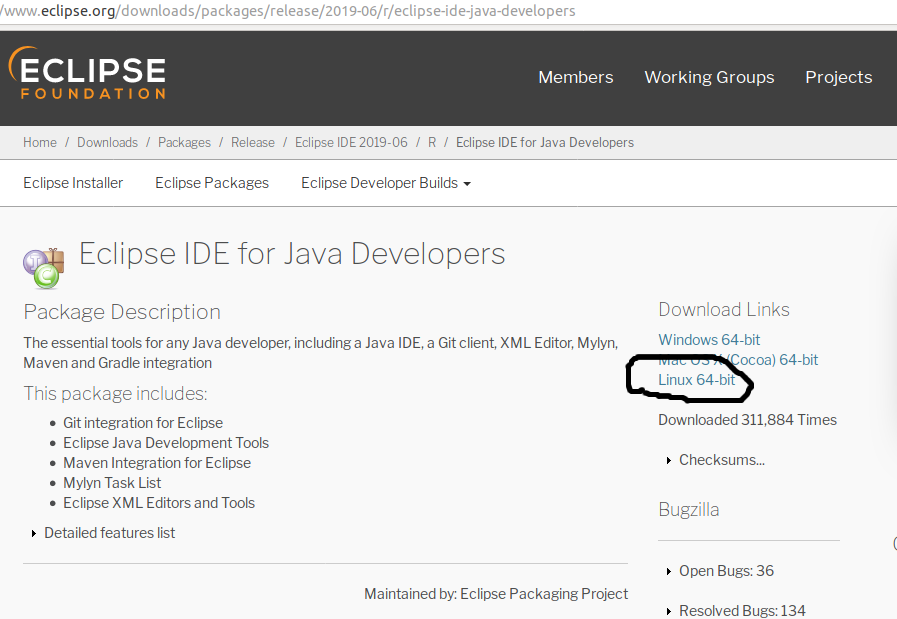Open Eclipse IDE 2019-06 breadcrumb
This screenshot has width=897, height=619.
pos(351,142)
